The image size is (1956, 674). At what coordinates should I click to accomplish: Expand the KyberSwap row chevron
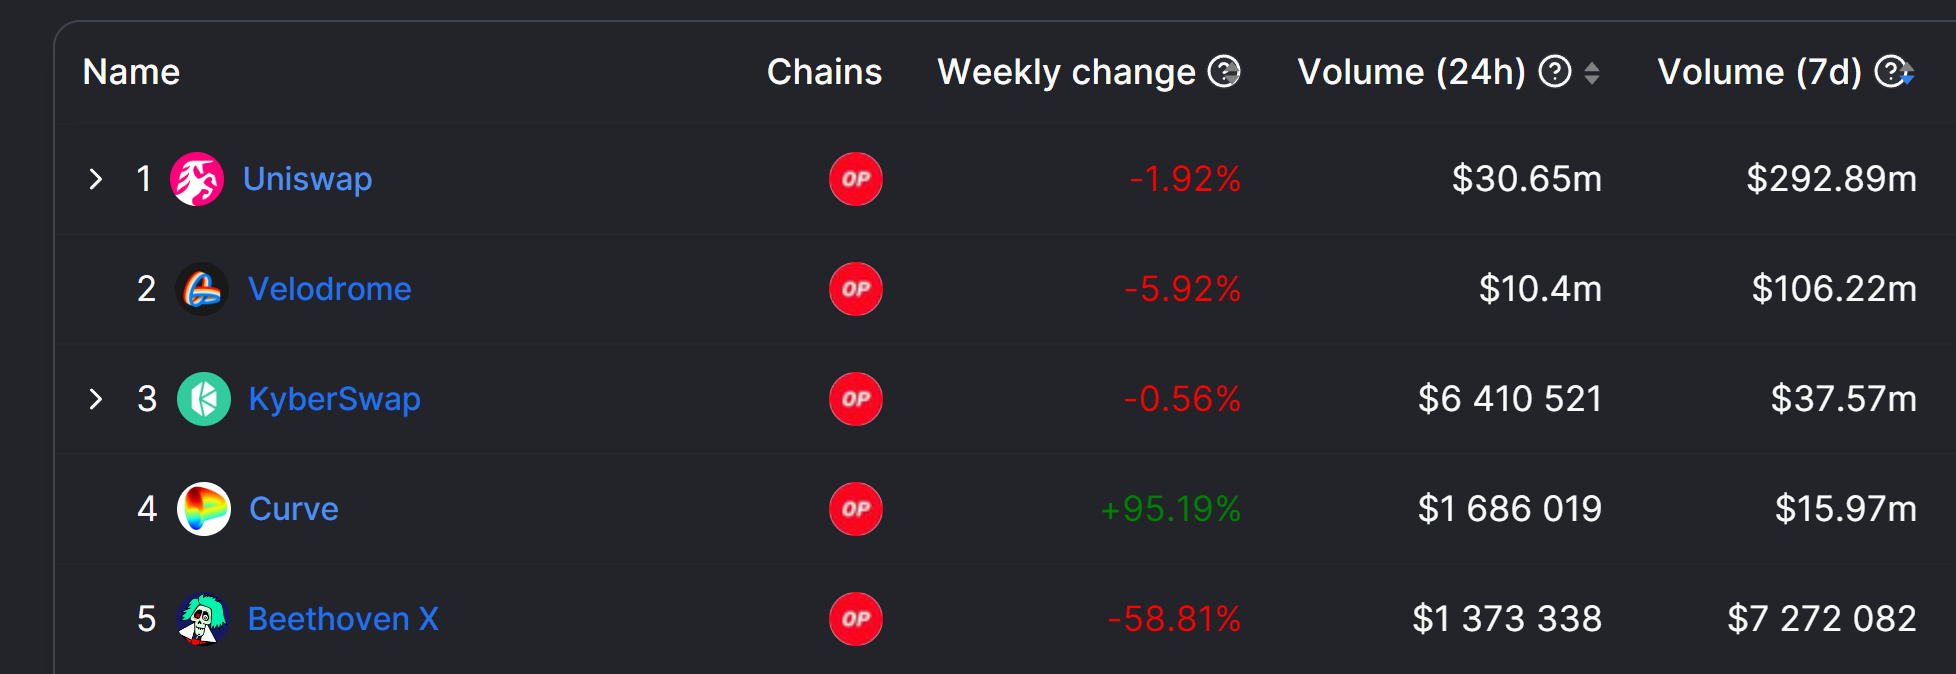click(96, 399)
